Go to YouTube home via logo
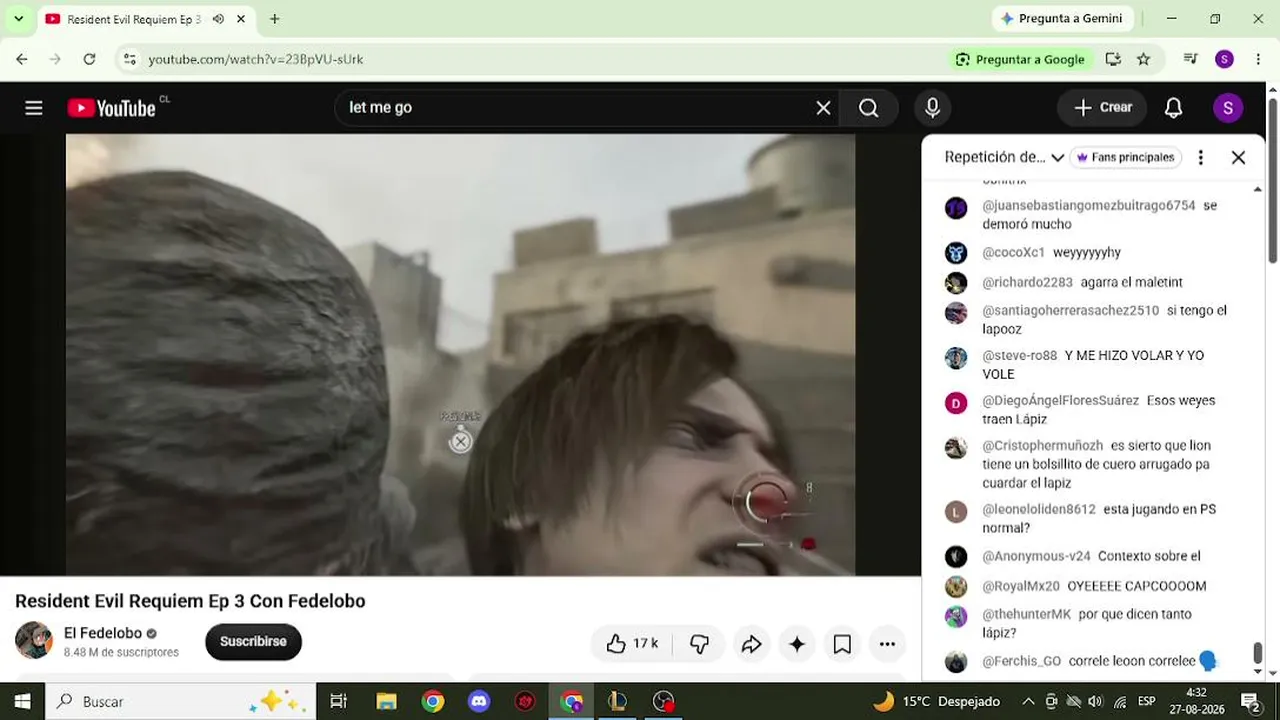 112,108
